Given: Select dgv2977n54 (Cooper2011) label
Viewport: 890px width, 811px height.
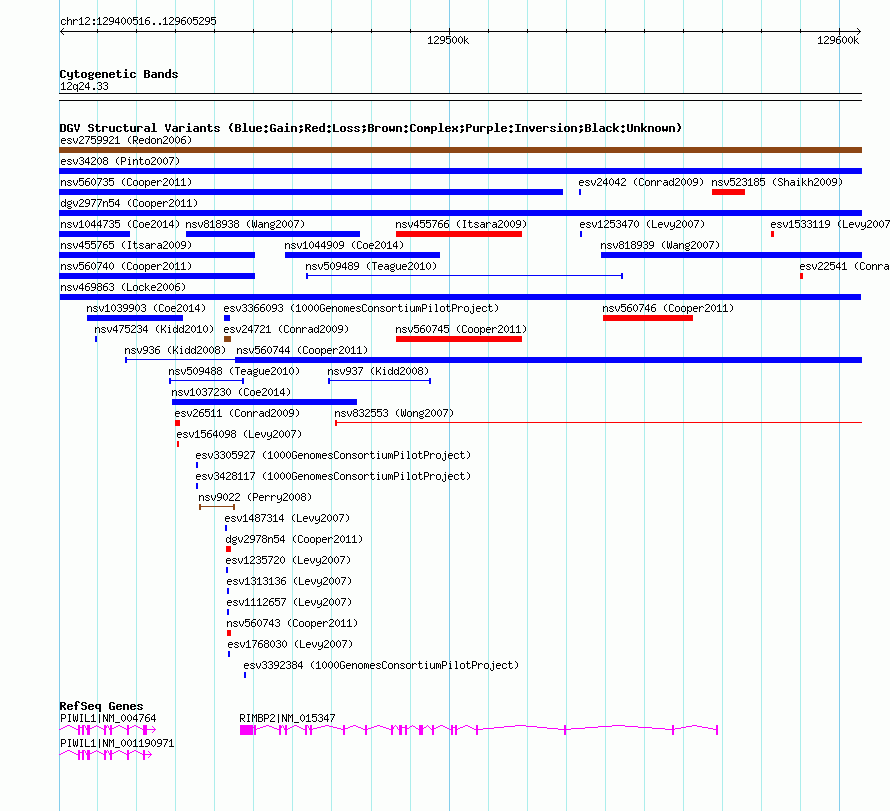Looking at the screenshot, I should 129,203.
